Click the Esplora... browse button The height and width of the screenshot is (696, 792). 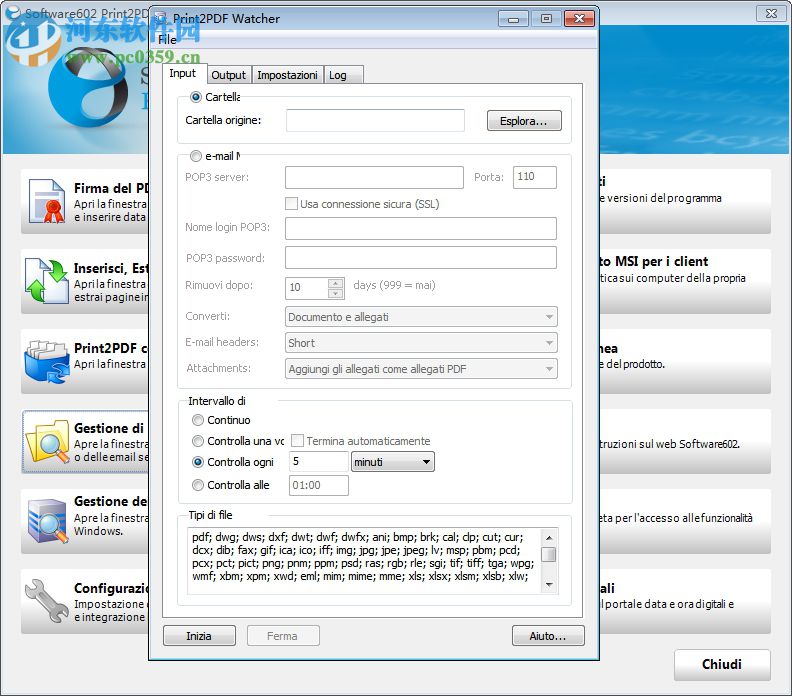click(x=524, y=121)
